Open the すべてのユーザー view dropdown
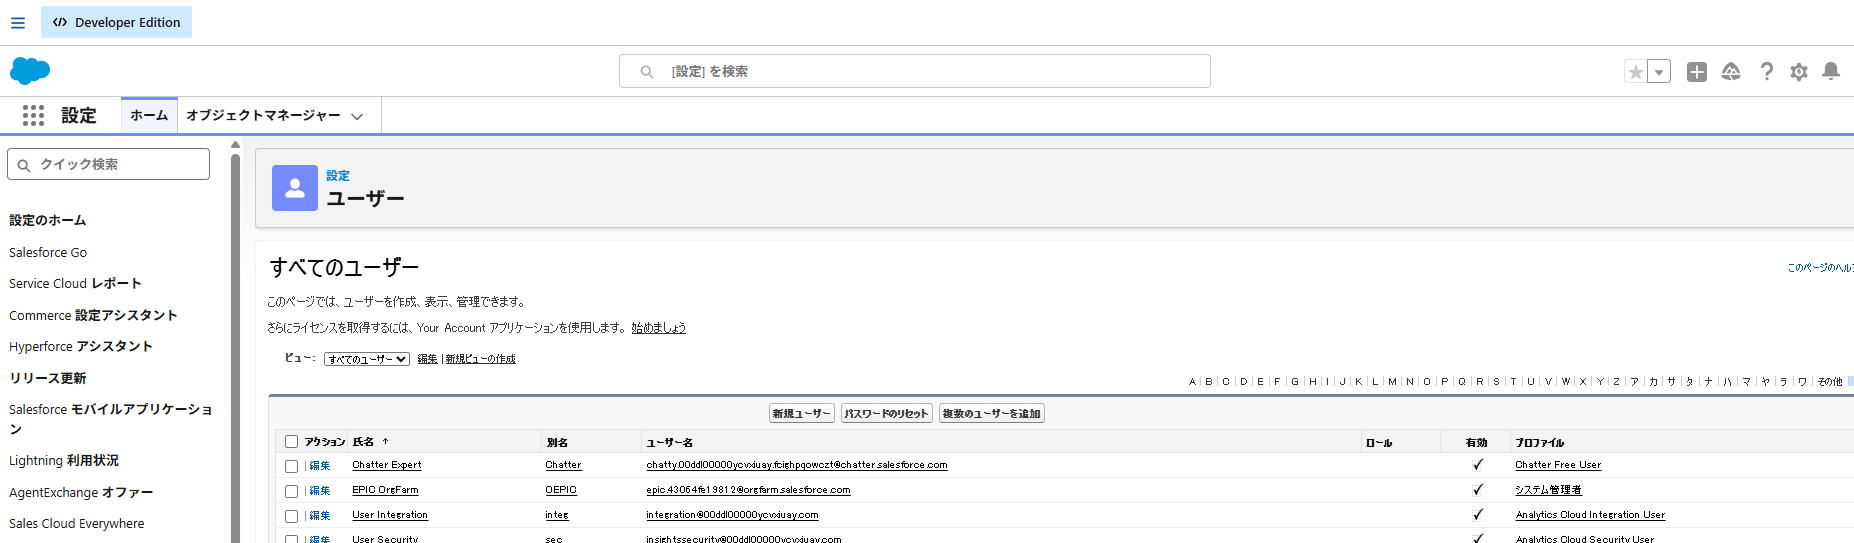This screenshot has width=1854, height=543. [367, 359]
